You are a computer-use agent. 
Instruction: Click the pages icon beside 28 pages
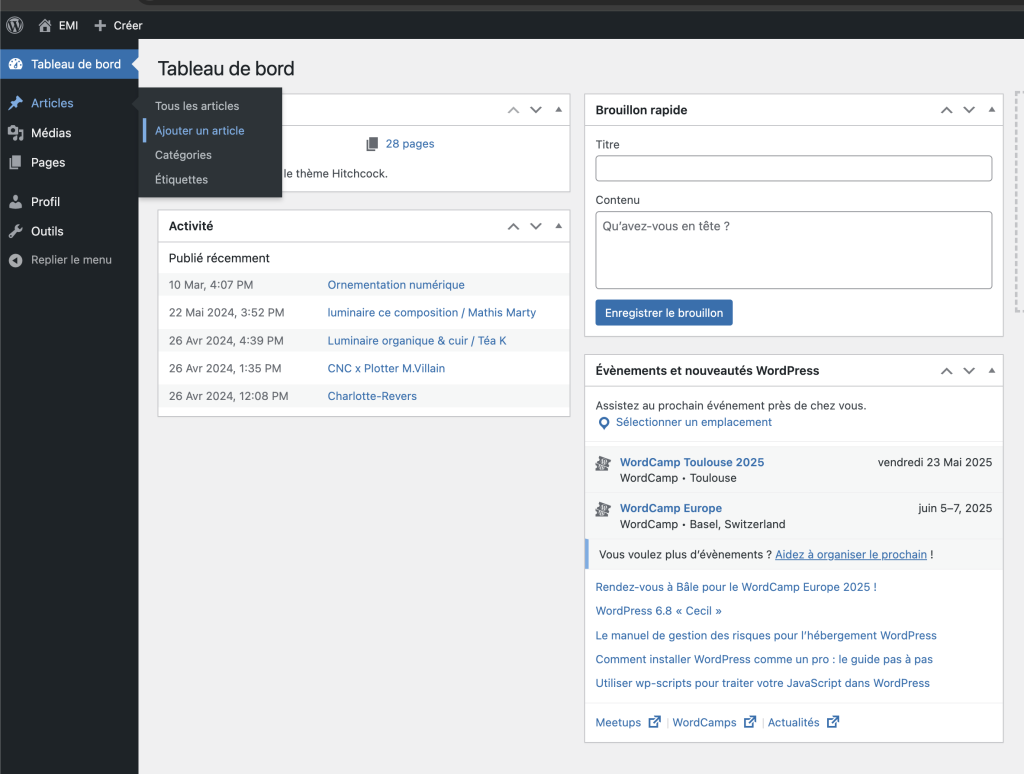pyautogui.click(x=372, y=144)
